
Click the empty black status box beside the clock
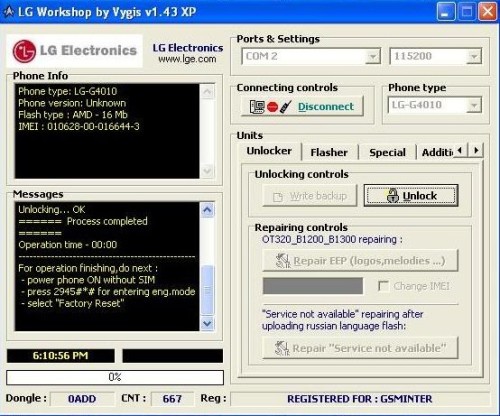[x=173, y=356]
